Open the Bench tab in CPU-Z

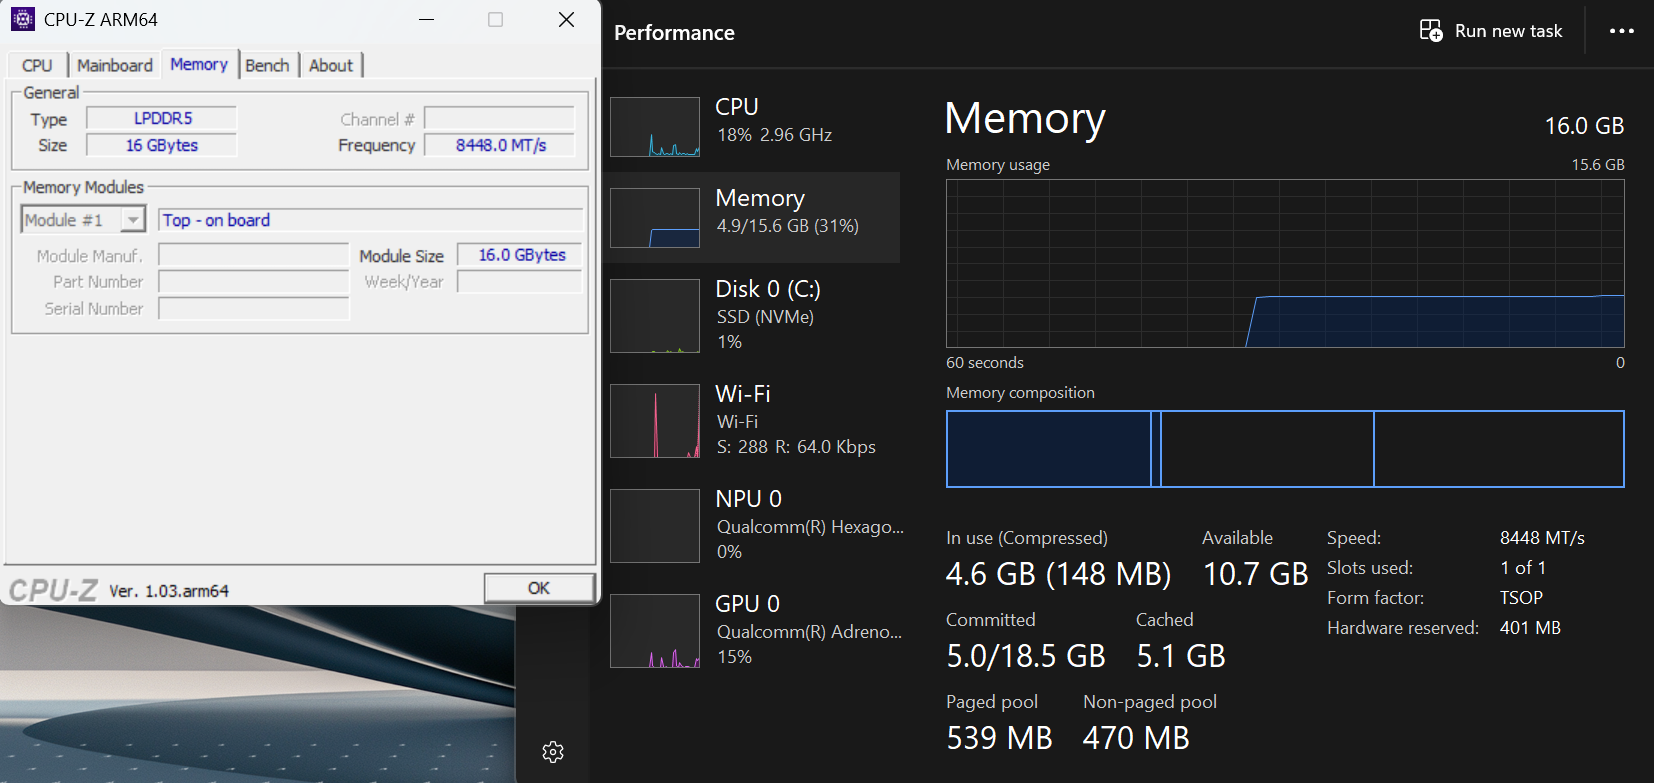267,65
